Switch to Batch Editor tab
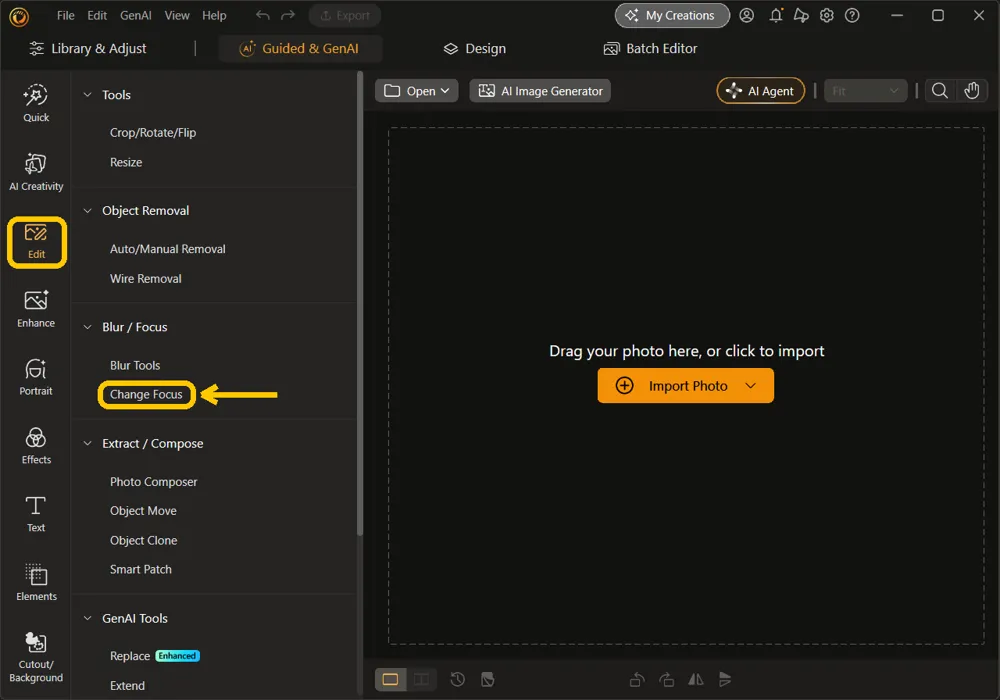 [651, 48]
